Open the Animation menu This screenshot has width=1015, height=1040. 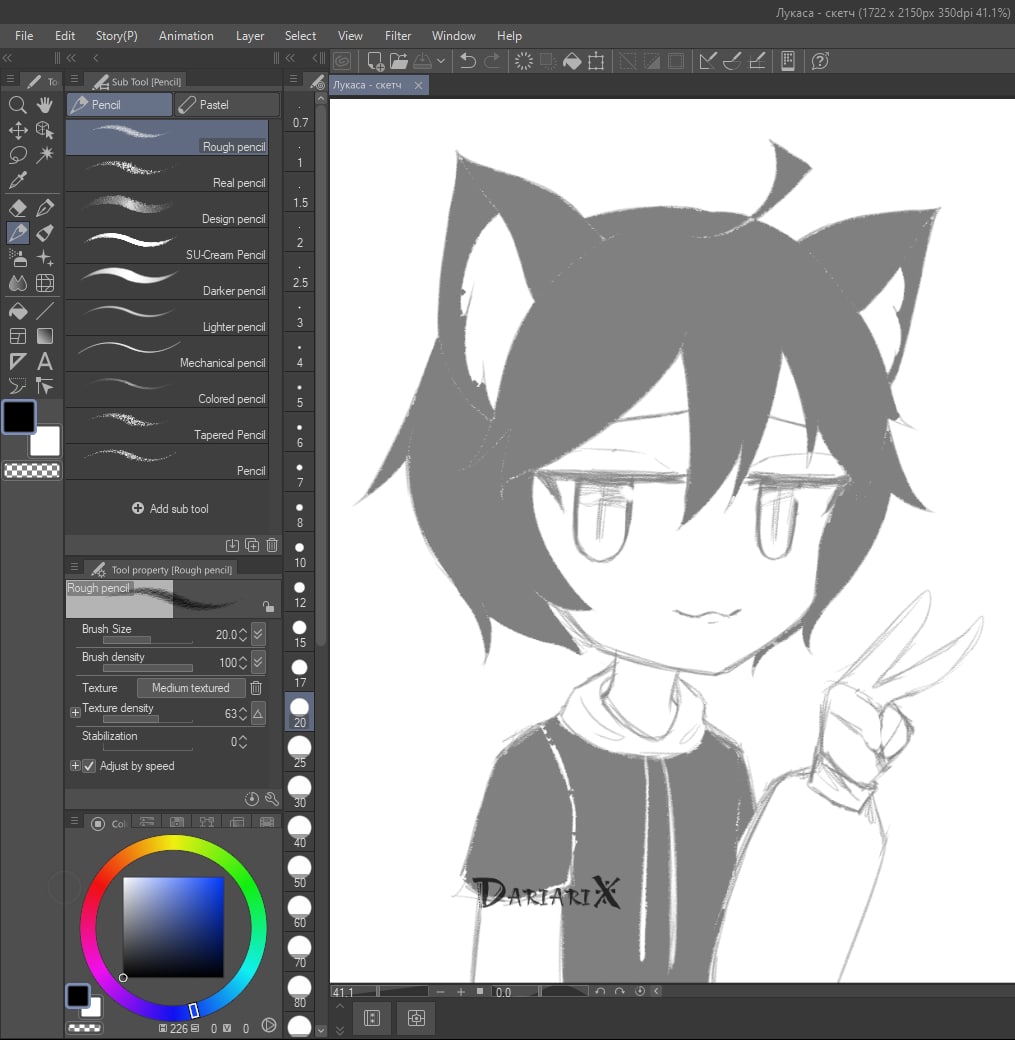[186, 36]
